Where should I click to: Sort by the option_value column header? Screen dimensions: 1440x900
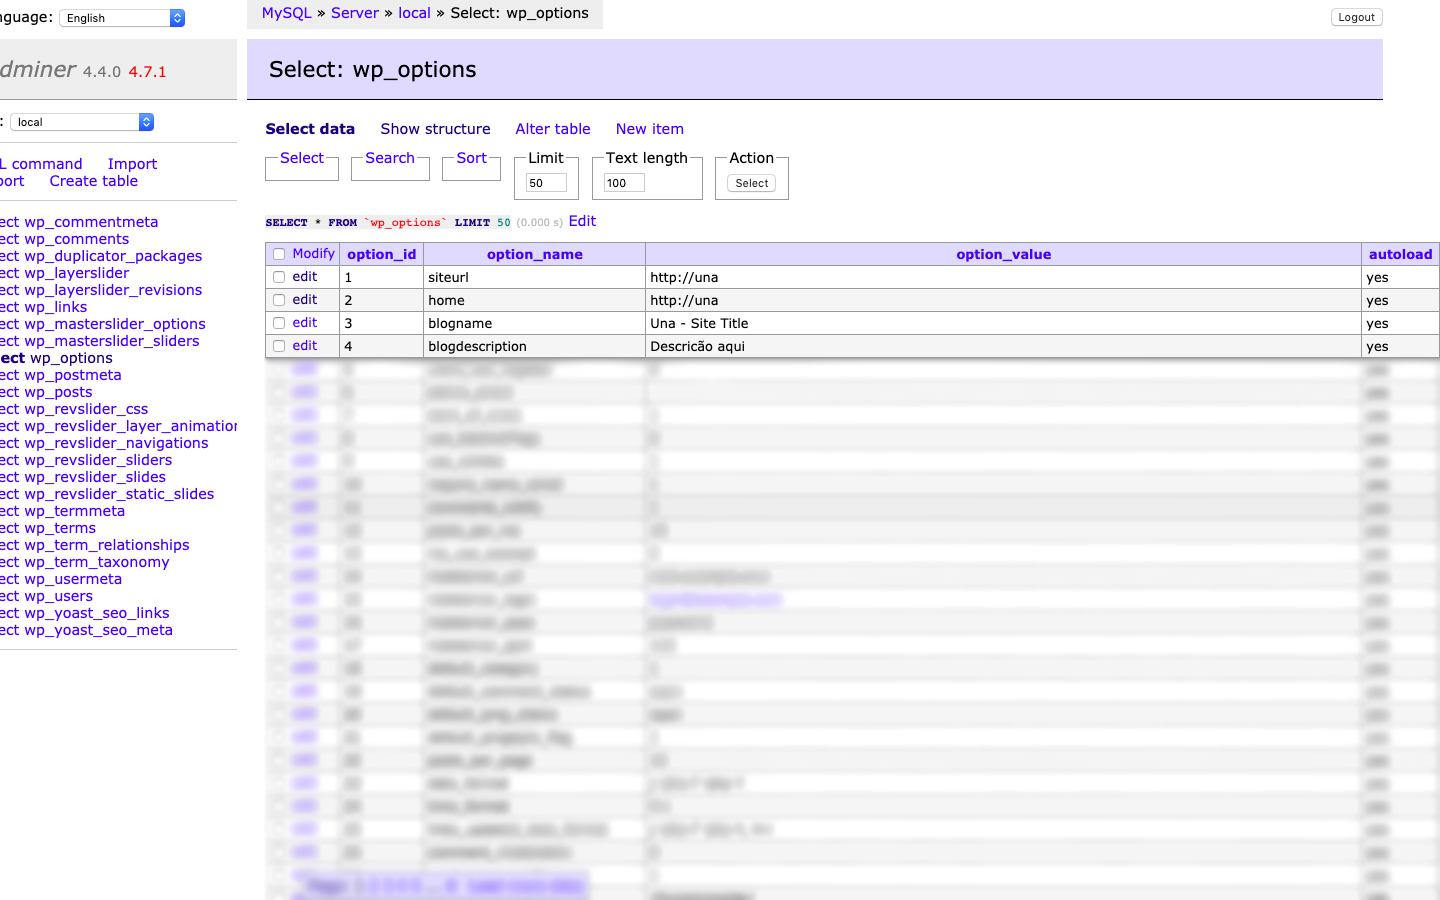click(1004, 254)
